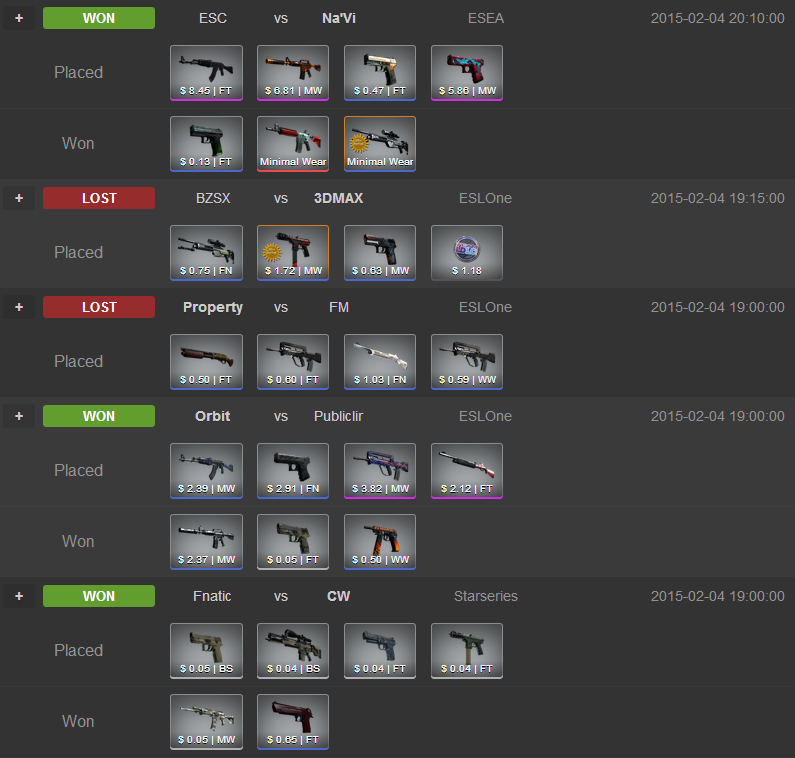795x758 pixels.
Task: Select the $1.72 MW StatTrak SMG item
Action: click(293, 253)
